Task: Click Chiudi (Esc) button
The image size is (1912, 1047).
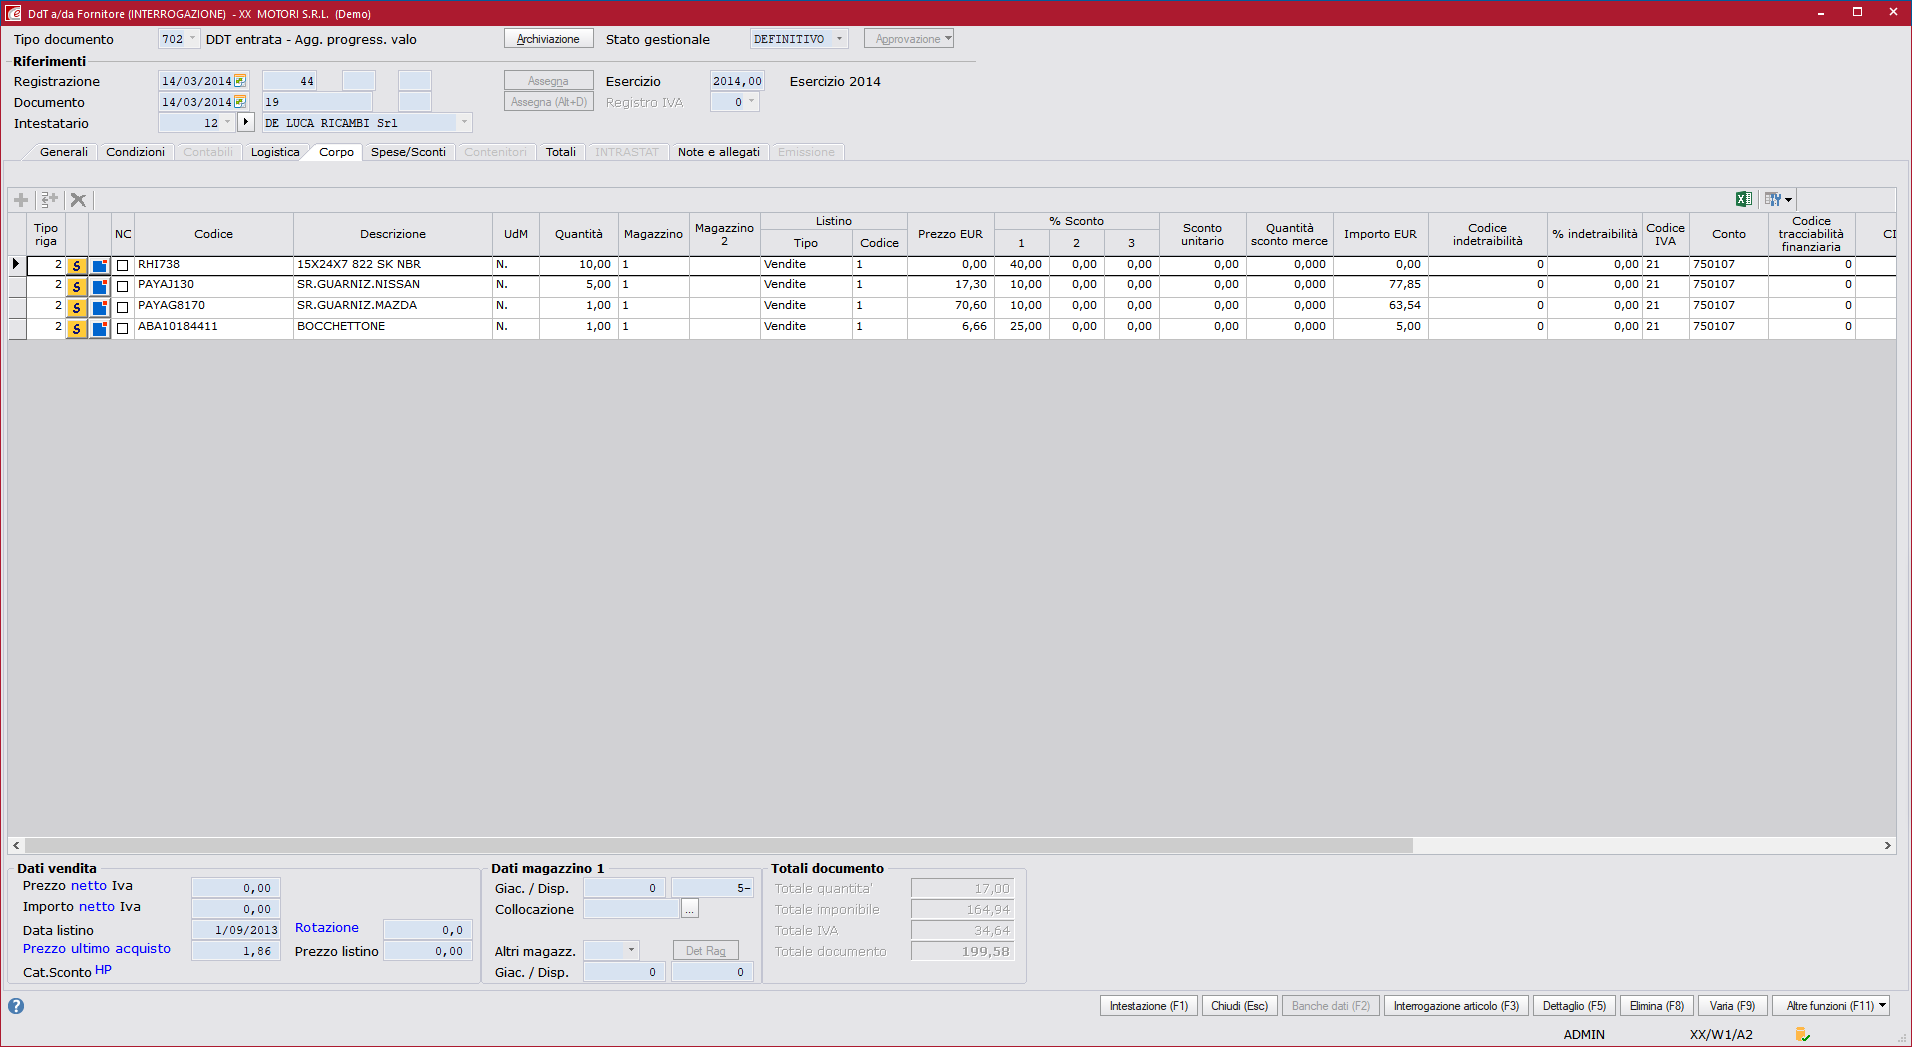Action: pos(1240,1006)
